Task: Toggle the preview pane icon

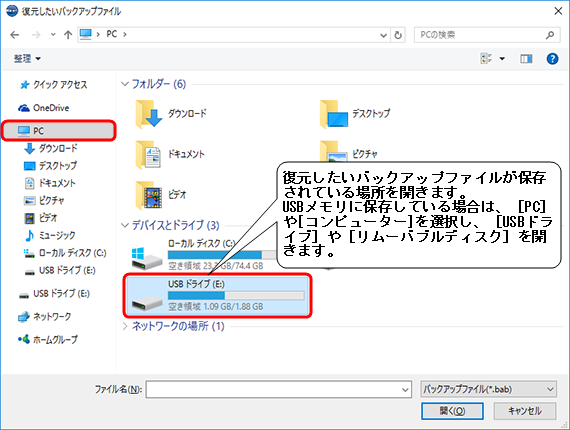Action: click(526, 59)
